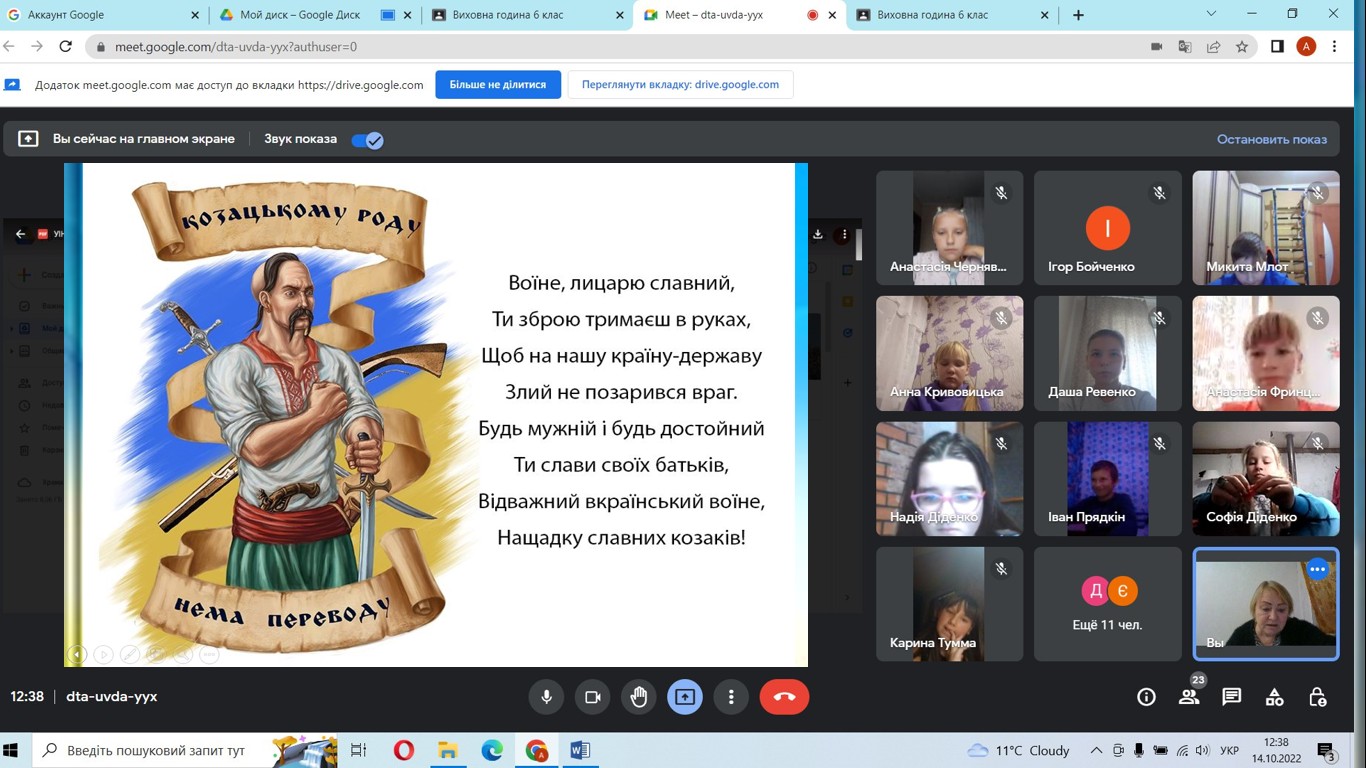
Task: Open Ещё 11 чел. participants tile
Action: tap(1108, 604)
